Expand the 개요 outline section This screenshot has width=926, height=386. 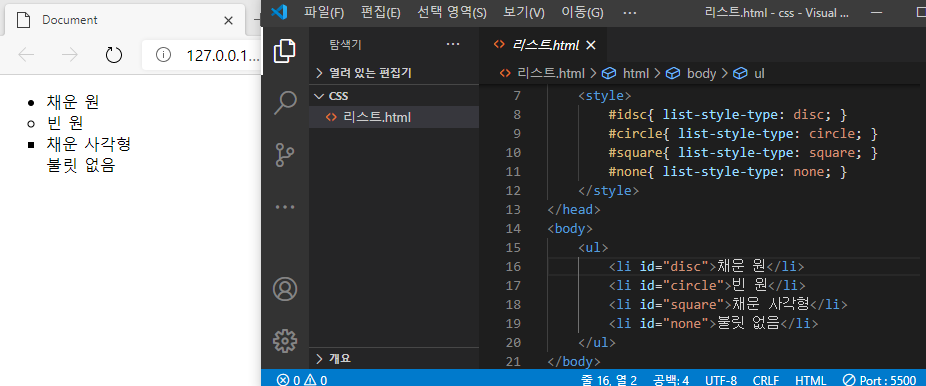pyautogui.click(x=394, y=358)
